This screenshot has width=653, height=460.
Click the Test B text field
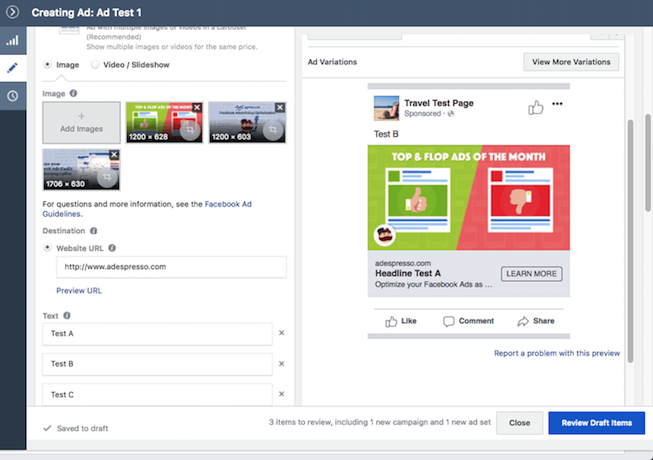(x=157, y=364)
